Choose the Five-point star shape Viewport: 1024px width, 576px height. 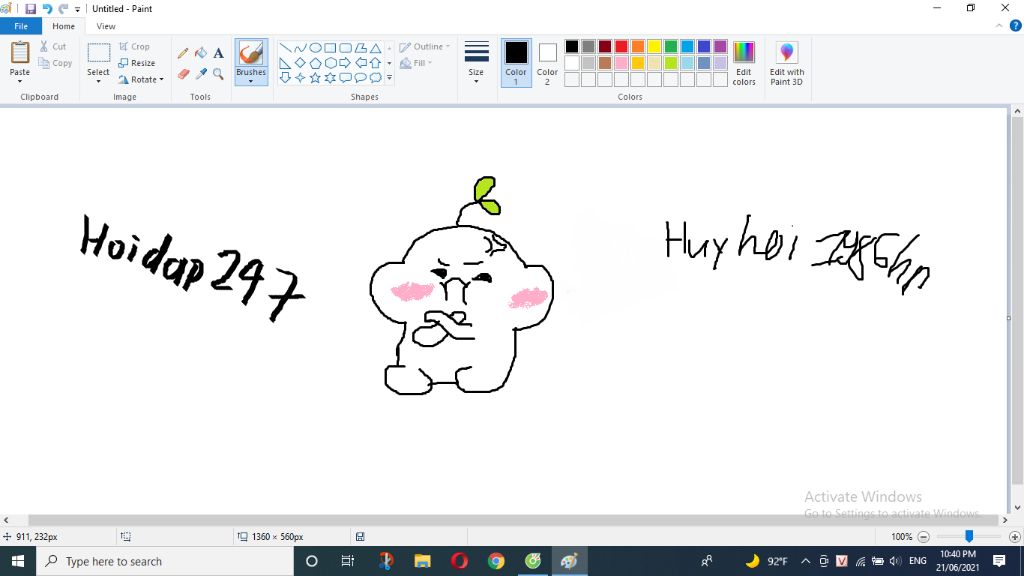point(315,78)
